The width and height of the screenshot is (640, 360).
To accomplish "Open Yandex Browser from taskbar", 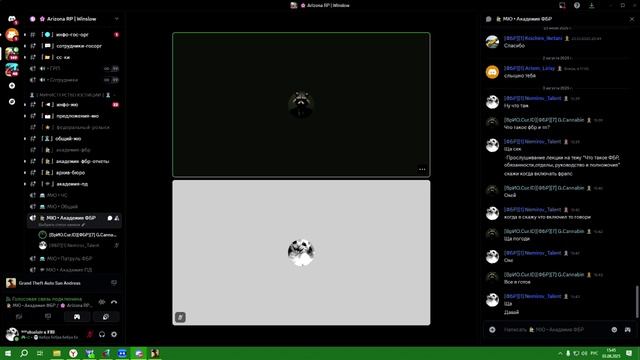I will [x=73, y=353].
